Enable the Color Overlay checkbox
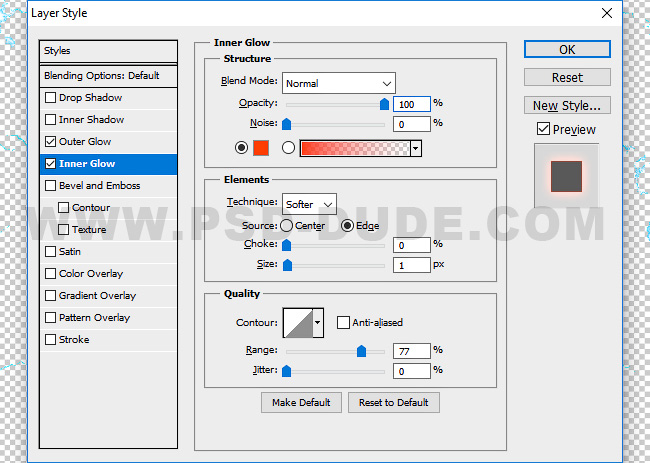650x463 pixels. coord(50,274)
